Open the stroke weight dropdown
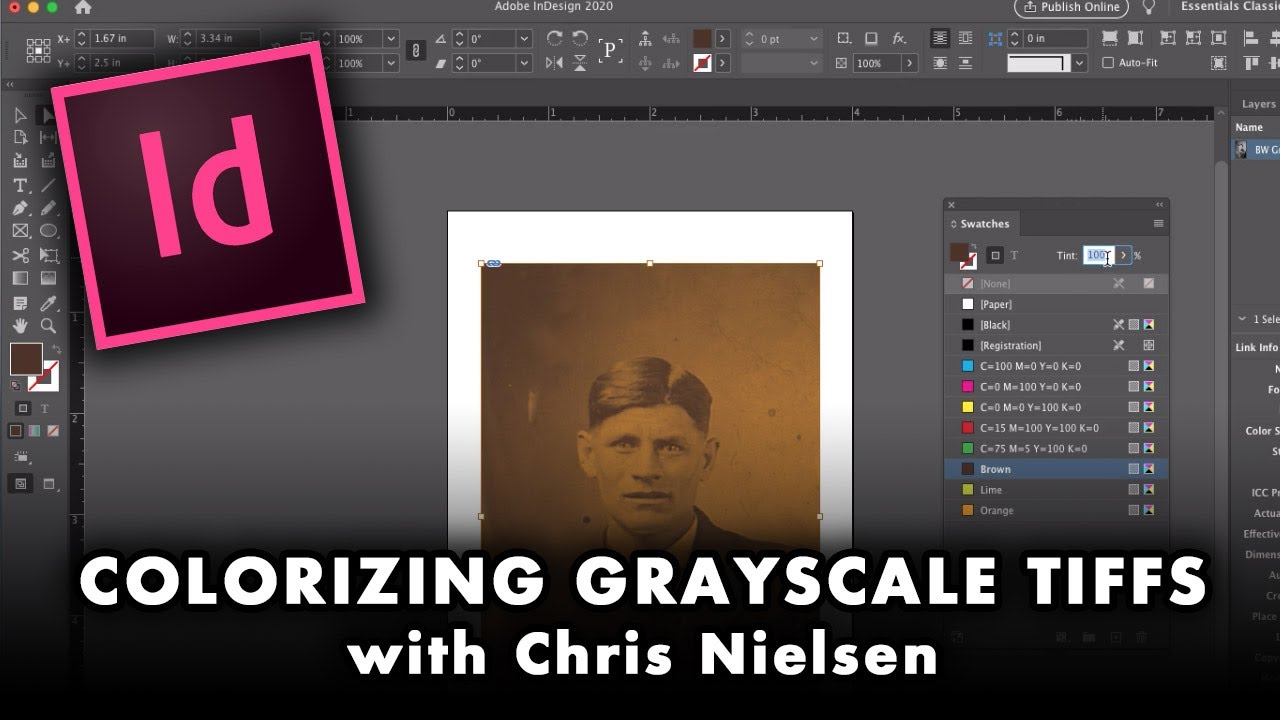The height and width of the screenshot is (720, 1280). click(815, 39)
